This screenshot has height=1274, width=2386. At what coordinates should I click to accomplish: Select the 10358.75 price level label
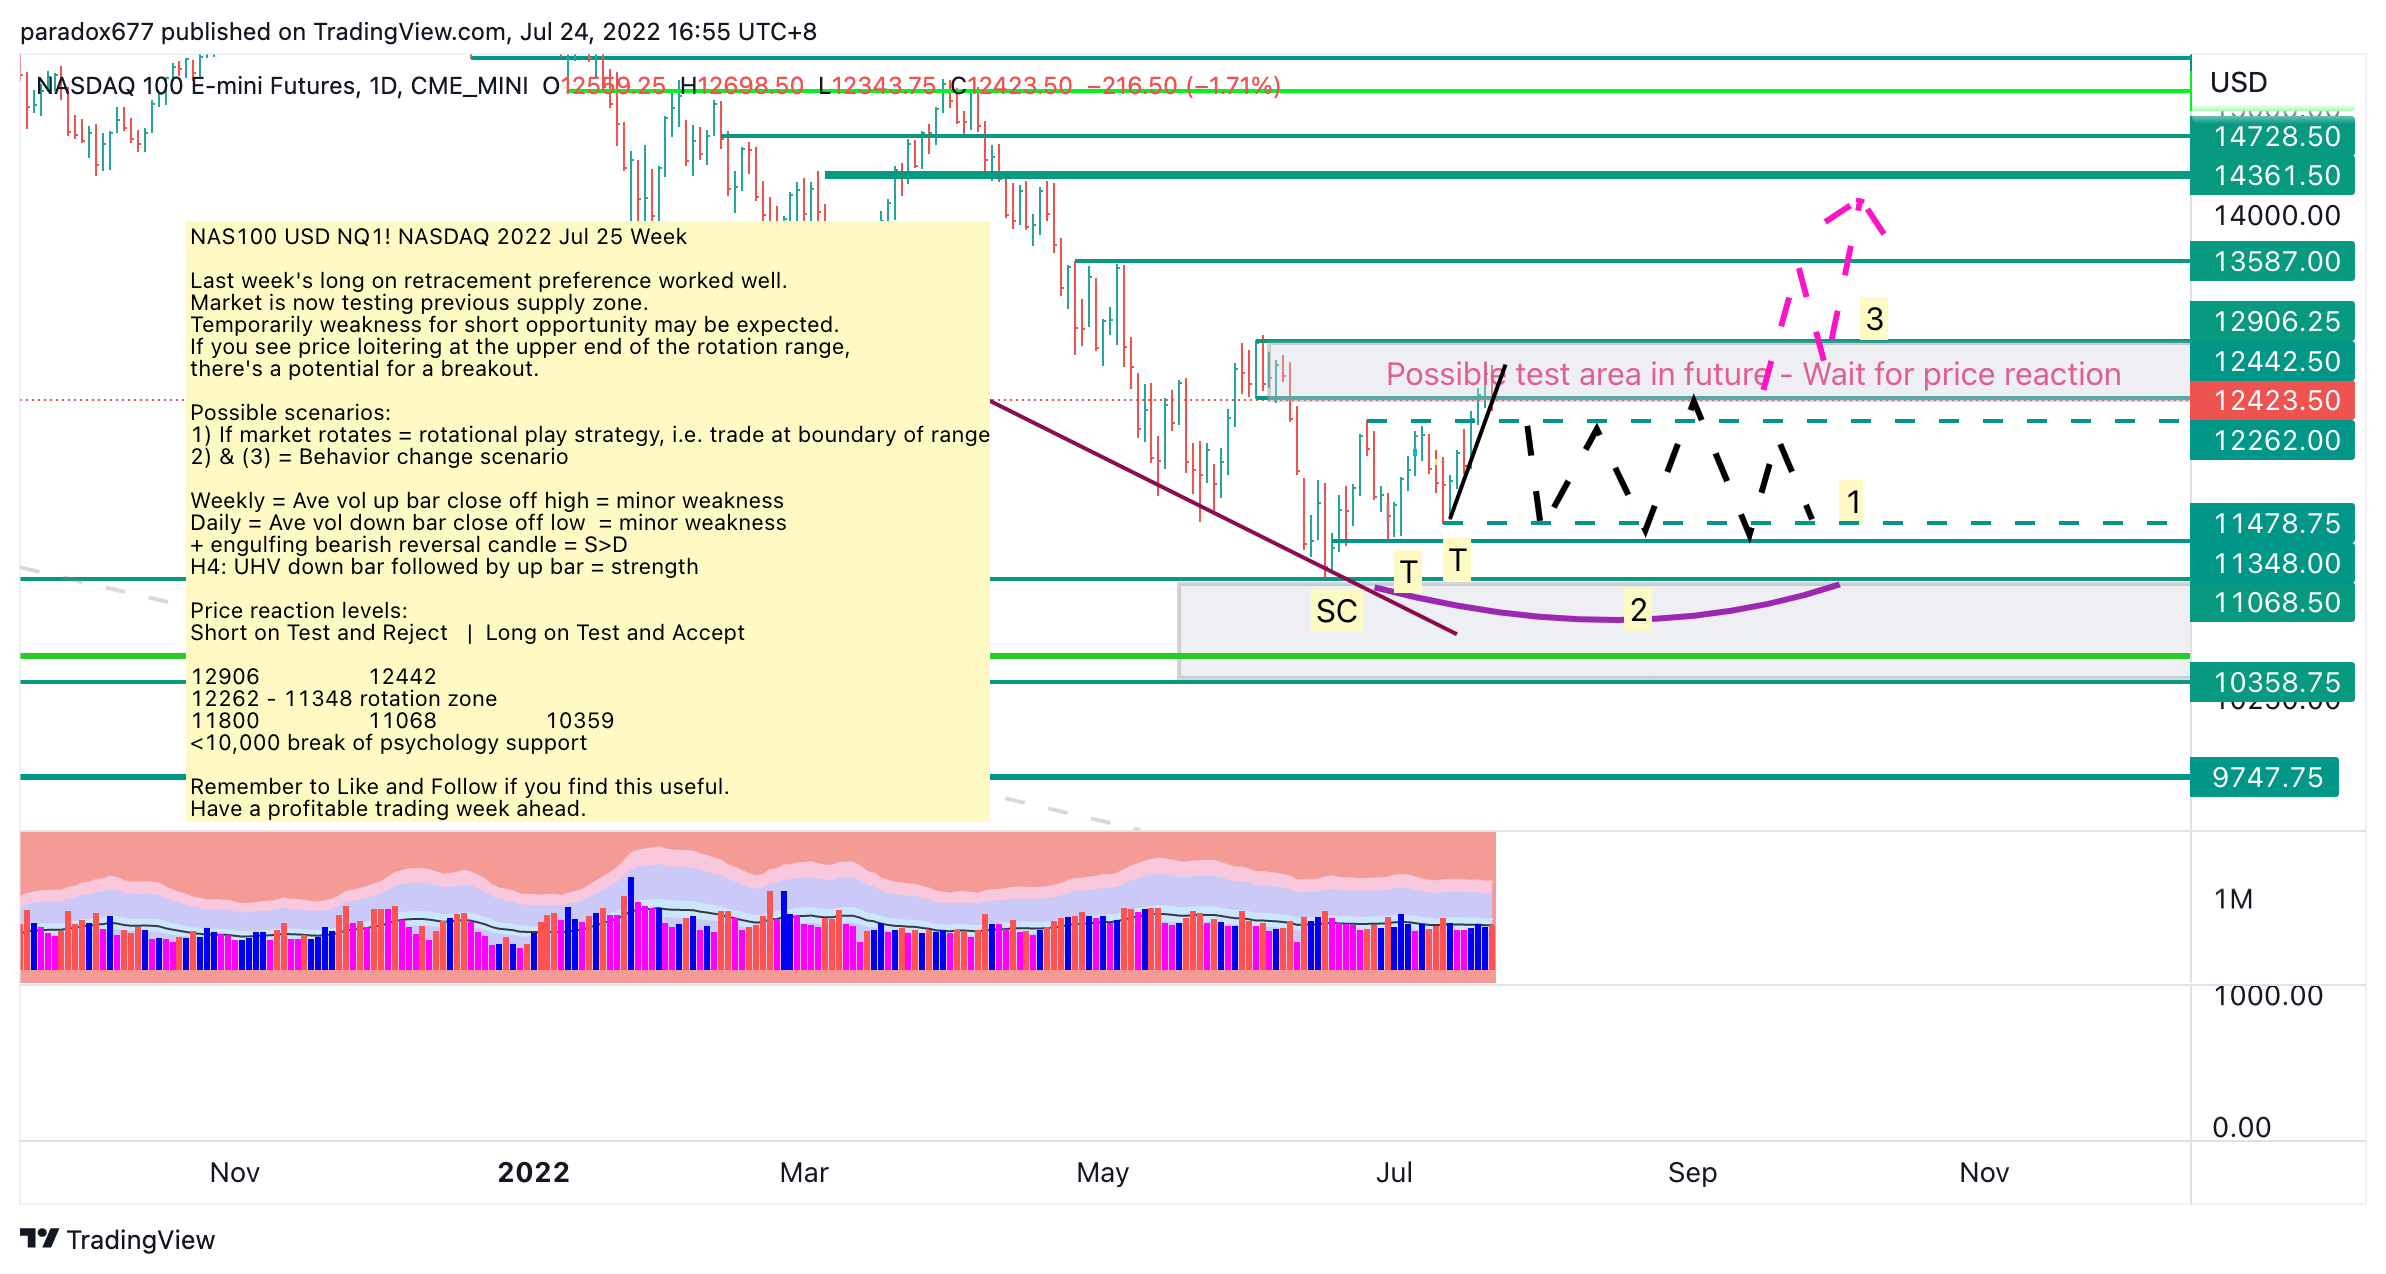(x=2272, y=682)
